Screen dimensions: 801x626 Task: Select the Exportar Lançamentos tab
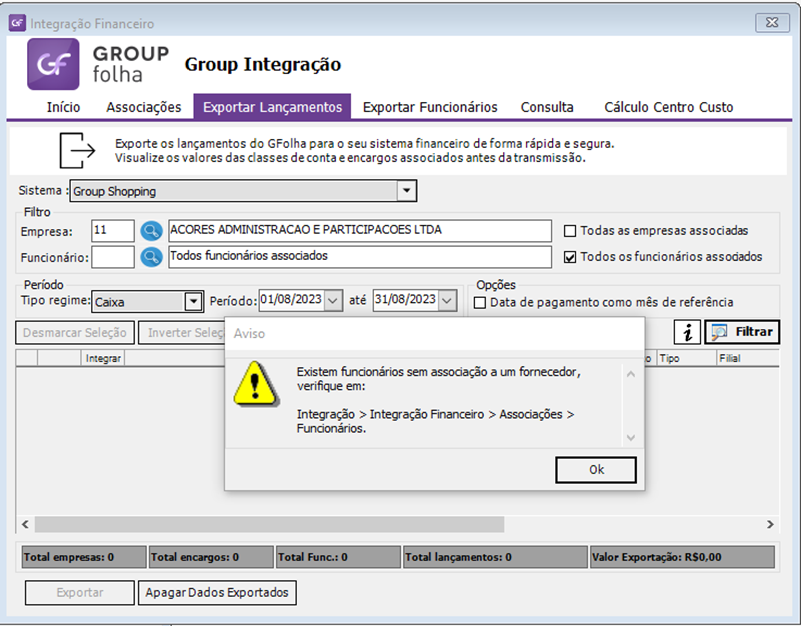(272, 107)
